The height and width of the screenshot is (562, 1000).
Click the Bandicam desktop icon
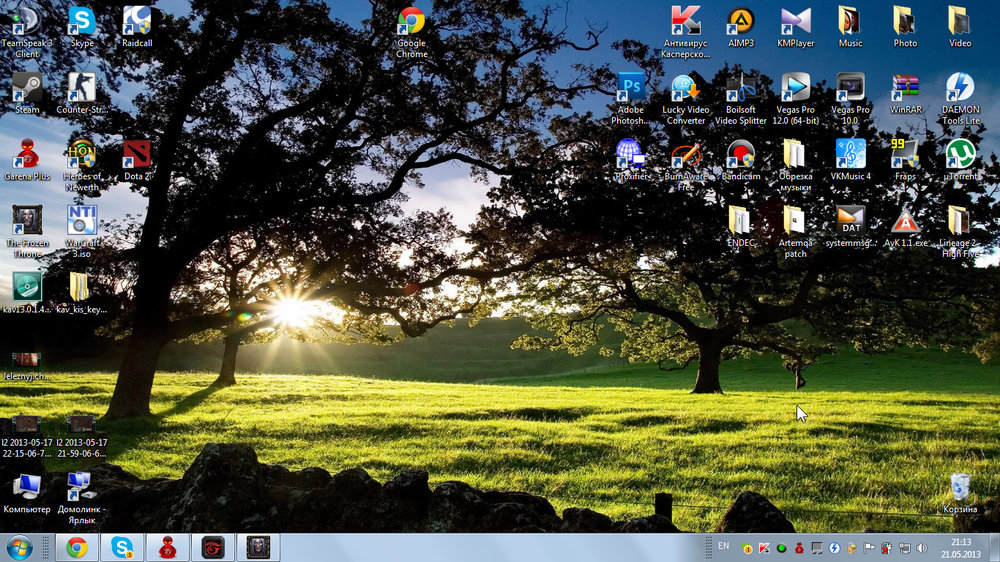(x=740, y=153)
